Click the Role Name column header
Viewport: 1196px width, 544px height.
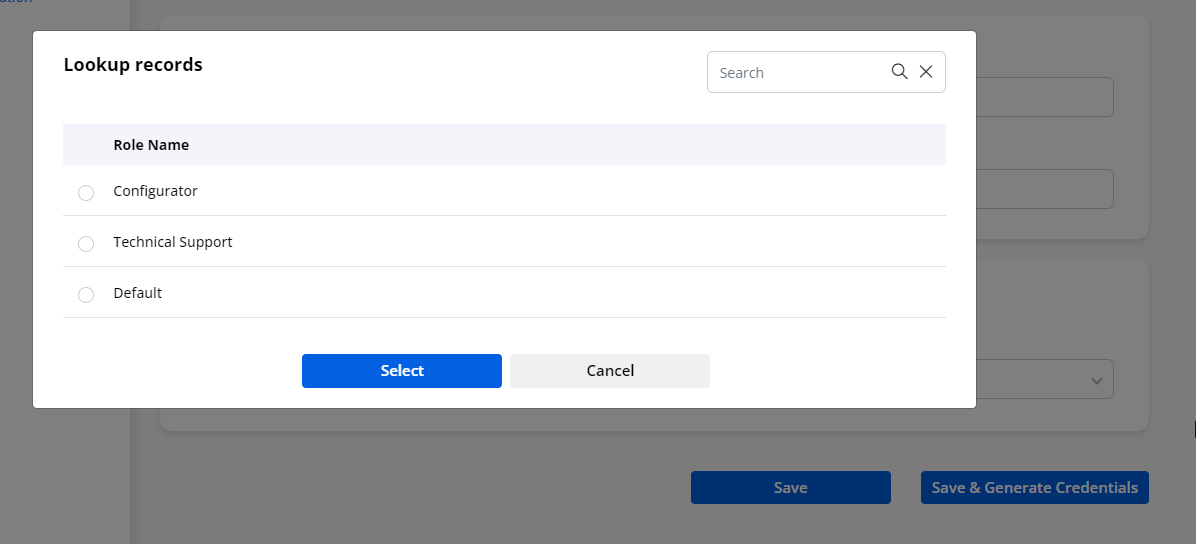click(x=151, y=145)
